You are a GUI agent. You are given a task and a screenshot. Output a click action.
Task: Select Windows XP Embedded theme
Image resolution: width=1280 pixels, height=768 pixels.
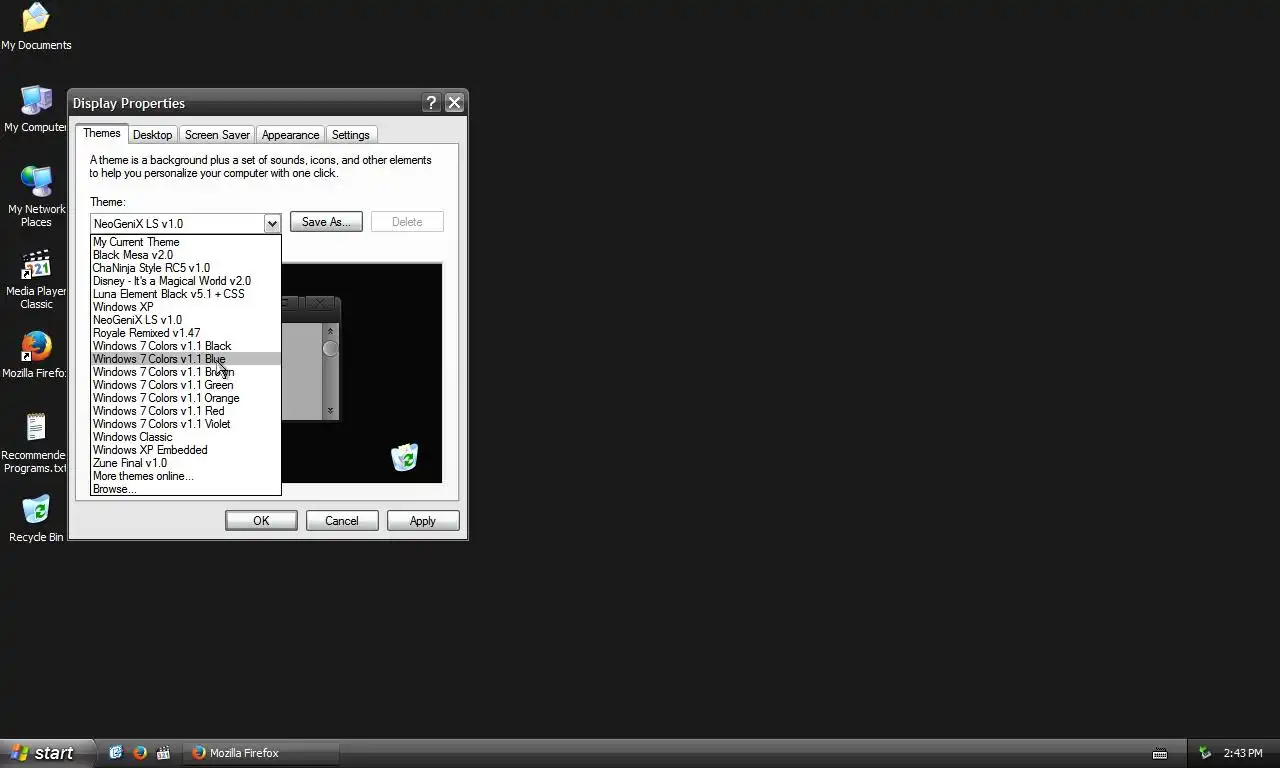pos(186,450)
